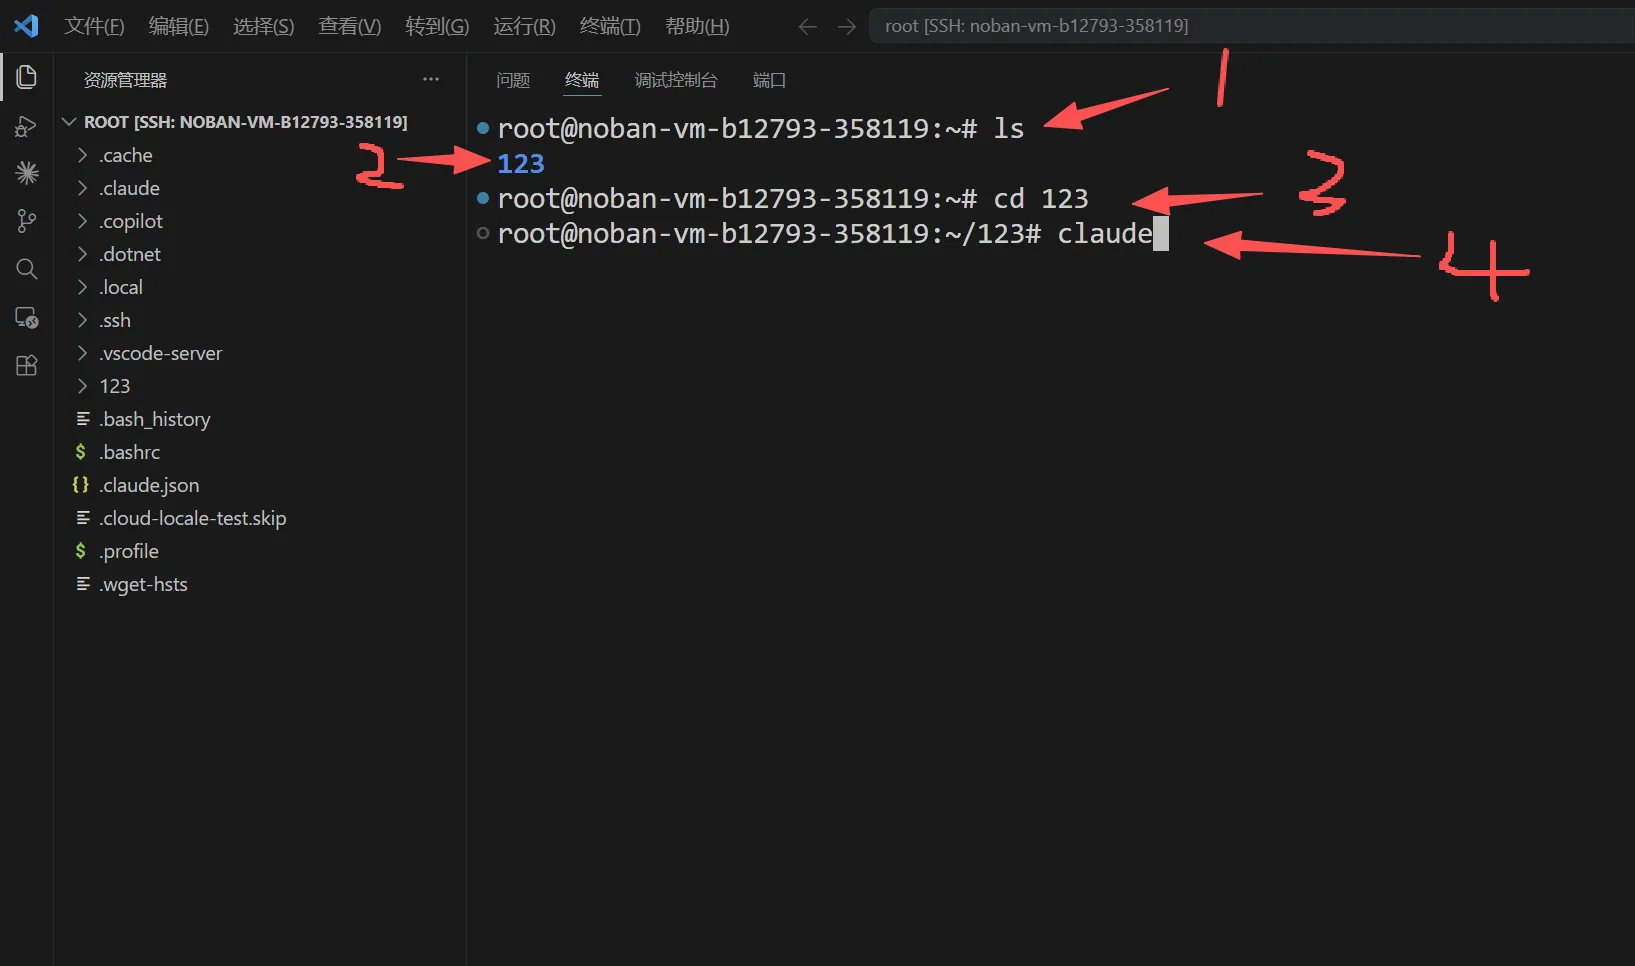
Task: Click the command center search box
Action: pyautogui.click(x=1252, y=26)
